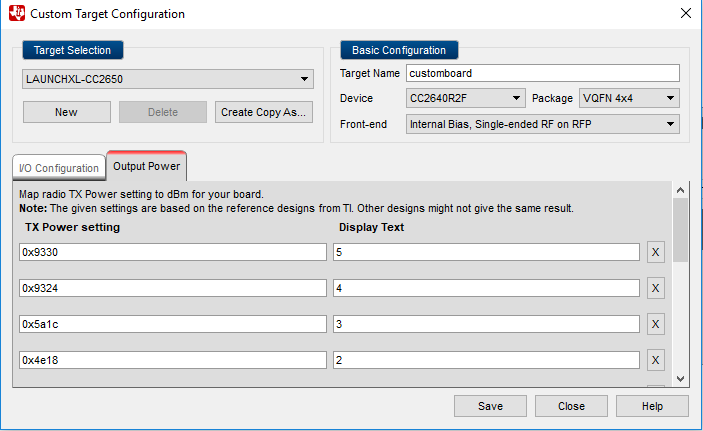Click into the Target Name field
This screenshot has width=703, height=431.
tap(542, 73)
